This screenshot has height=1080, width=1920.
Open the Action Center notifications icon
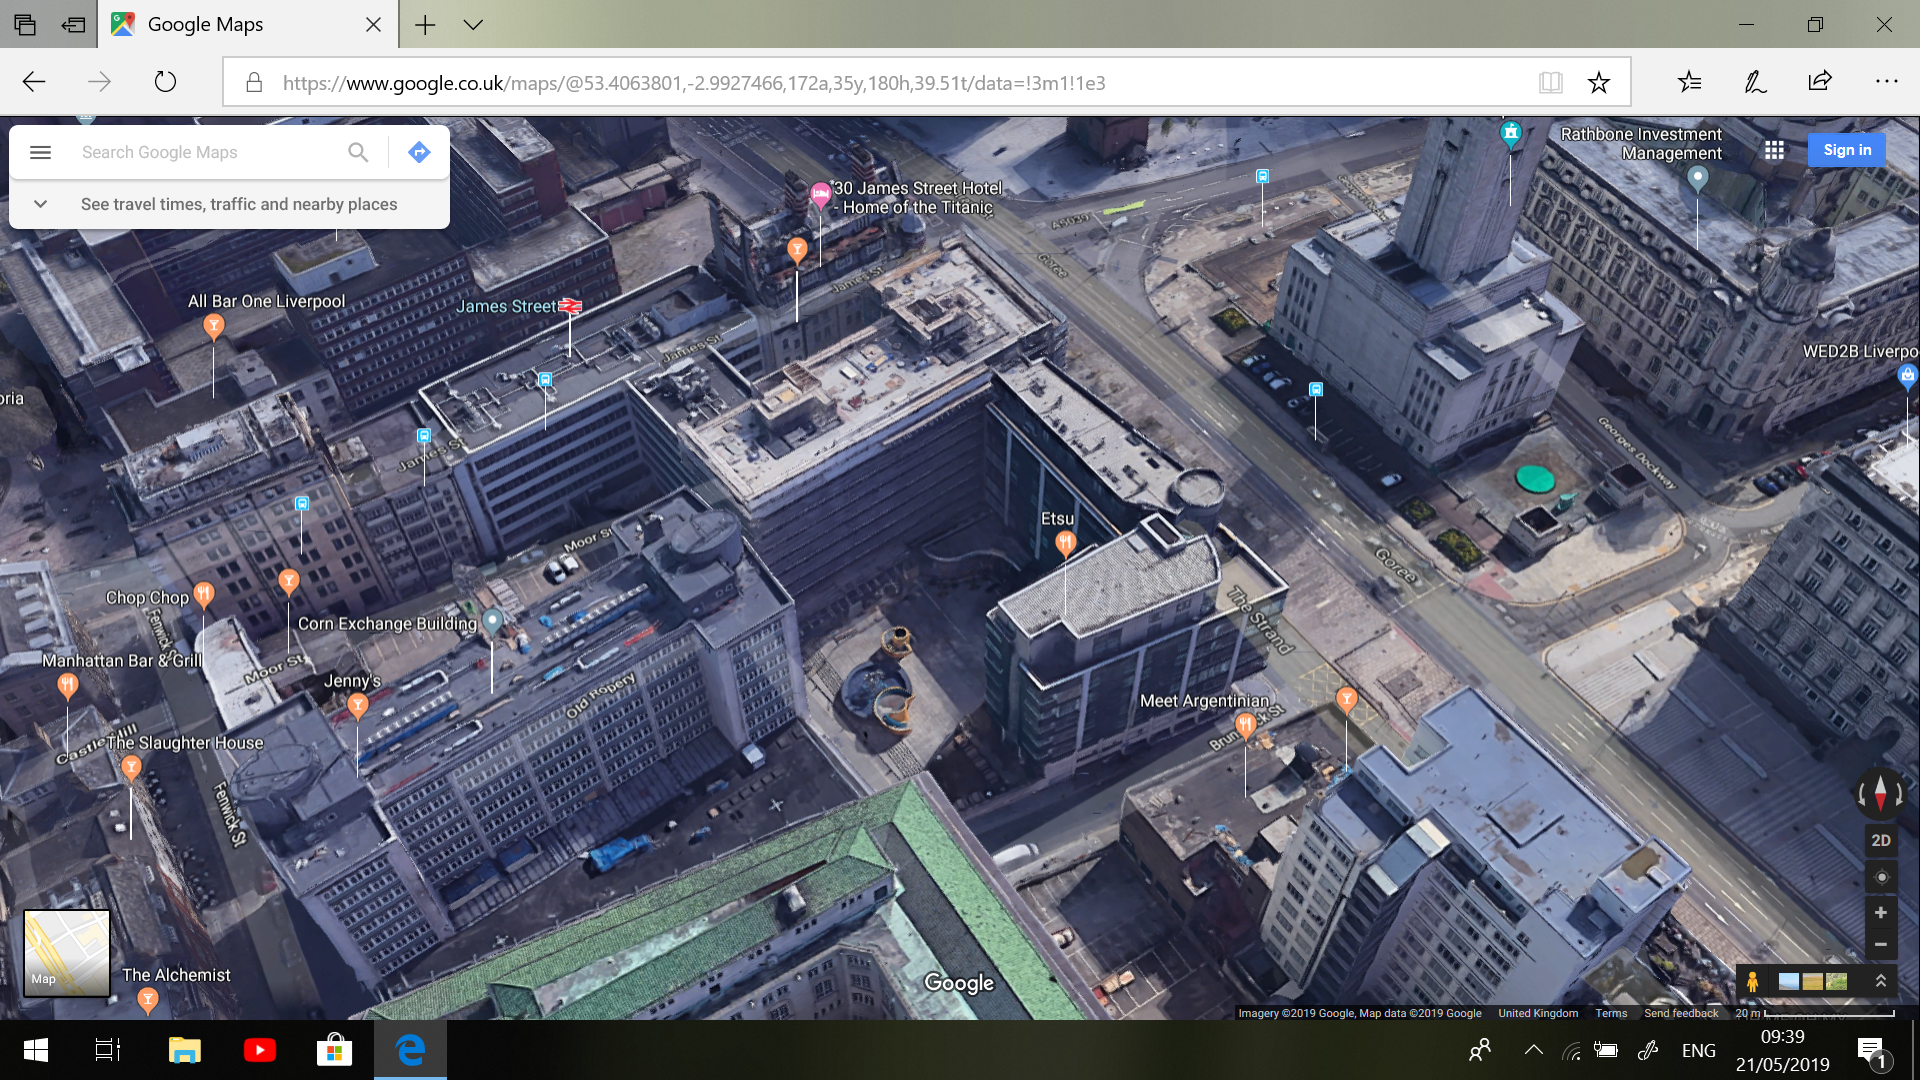(1872, 1050)
